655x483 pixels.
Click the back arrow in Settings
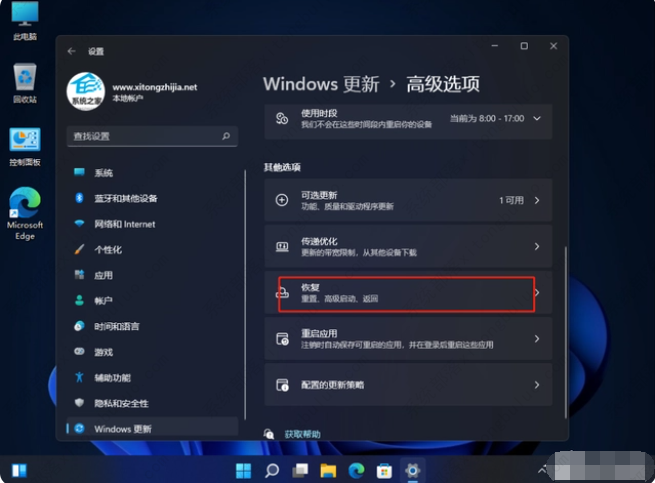(71, 51)
